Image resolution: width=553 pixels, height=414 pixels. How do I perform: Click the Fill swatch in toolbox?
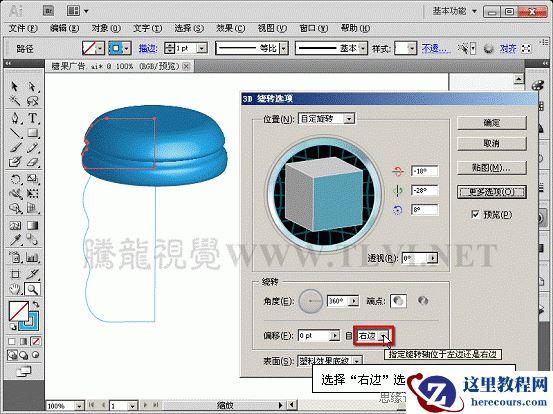[x=18, y=311]
